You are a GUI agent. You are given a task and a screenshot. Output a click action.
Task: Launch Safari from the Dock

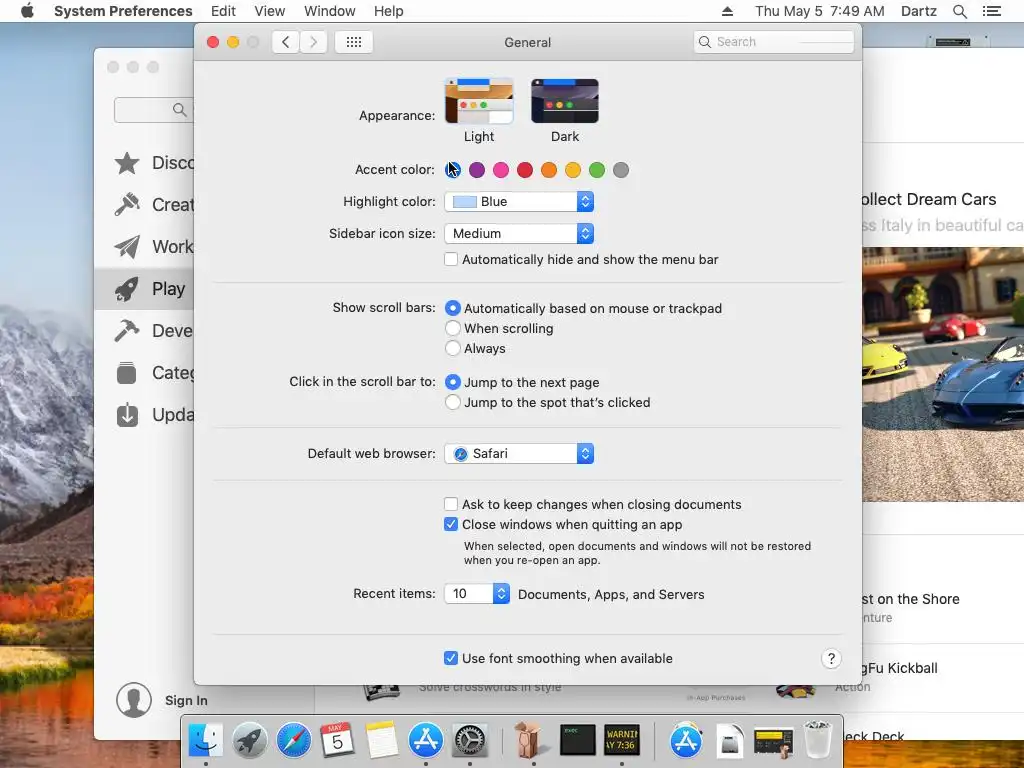coord(293,740)
